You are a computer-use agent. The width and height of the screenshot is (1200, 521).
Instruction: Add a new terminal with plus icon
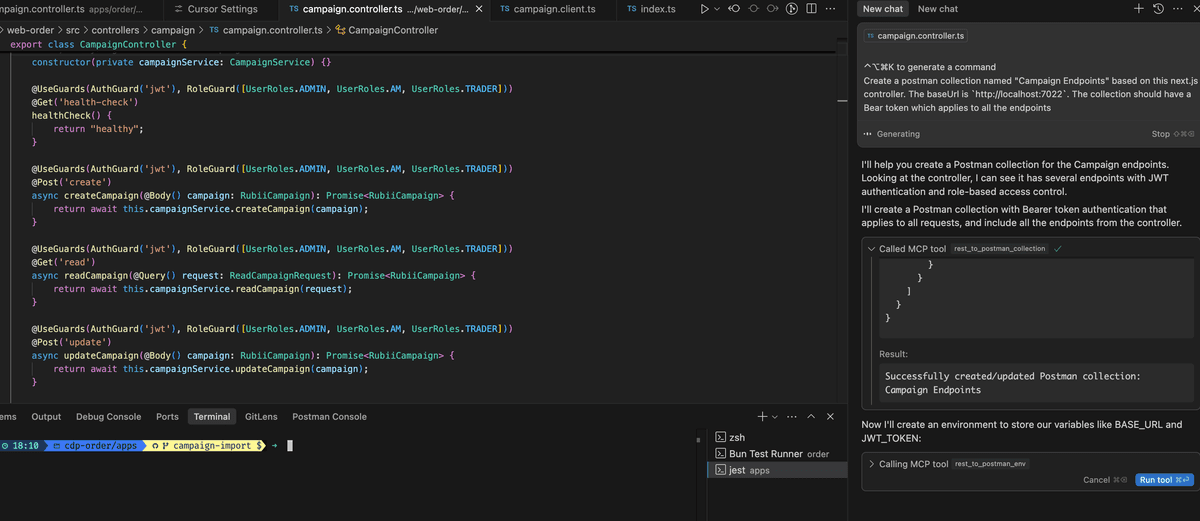(762, 416)
